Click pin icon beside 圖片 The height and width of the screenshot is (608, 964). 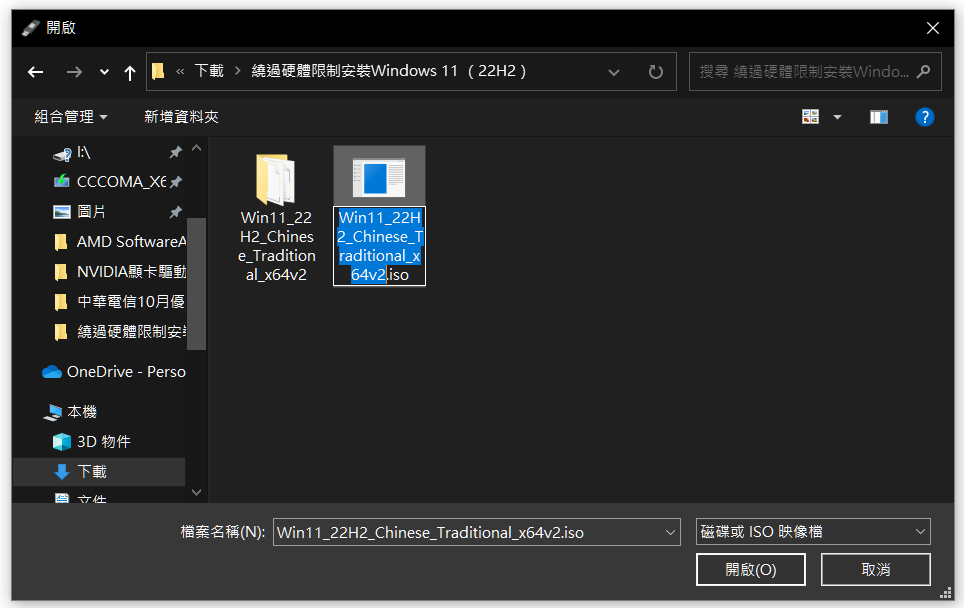(x=176, y=212)
